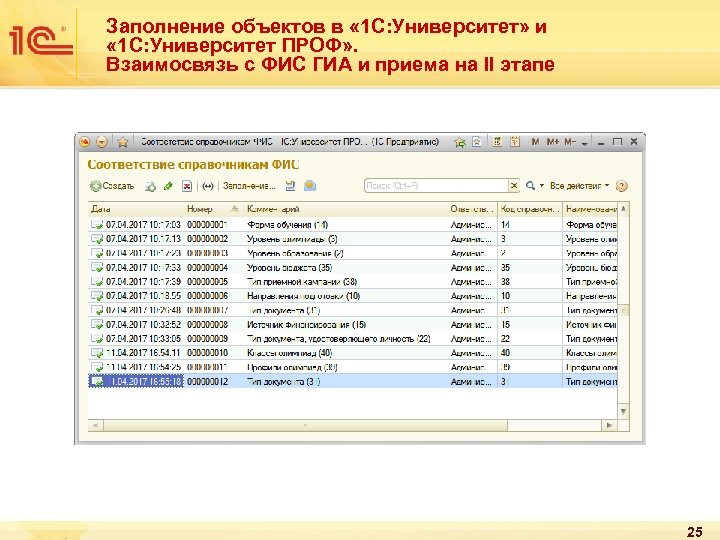720x540 pixels.
Task: Expand the search dropdown arrow next to magnifier
Action: 542,186
